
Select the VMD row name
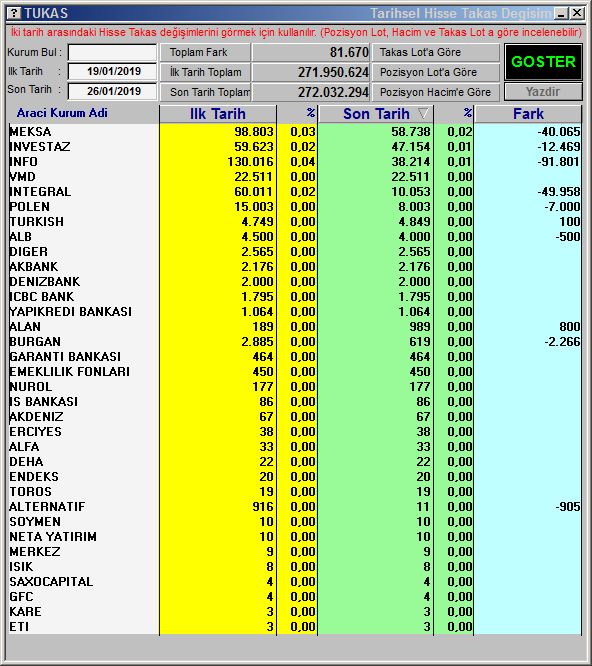pos(22,177)
